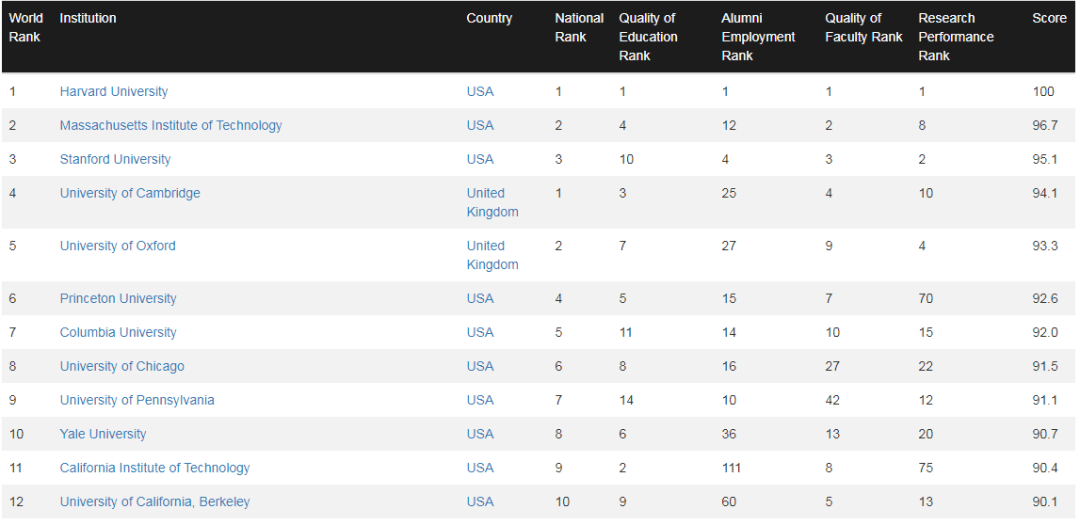Select Harvard's score of 100
Image resolution: width=1080 pixels, height=525 pixels.
point(1043,92)
